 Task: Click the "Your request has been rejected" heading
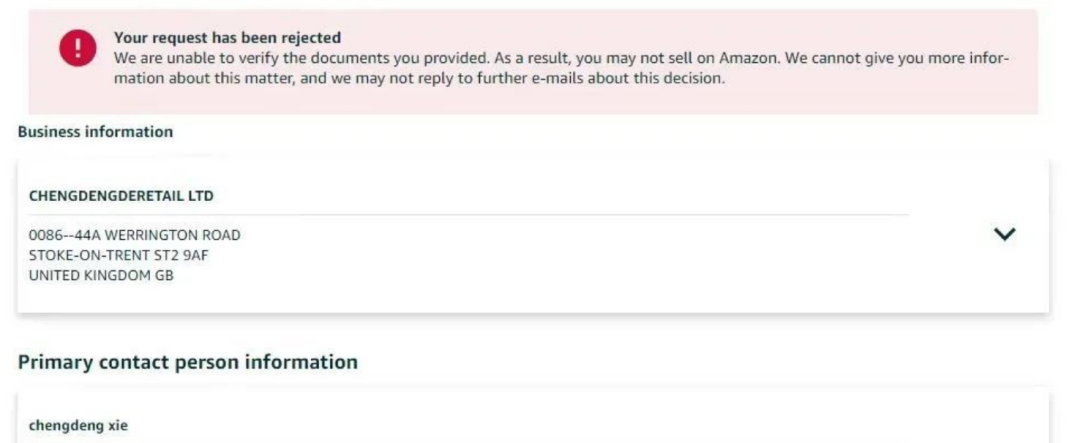(x=227, y=37)
